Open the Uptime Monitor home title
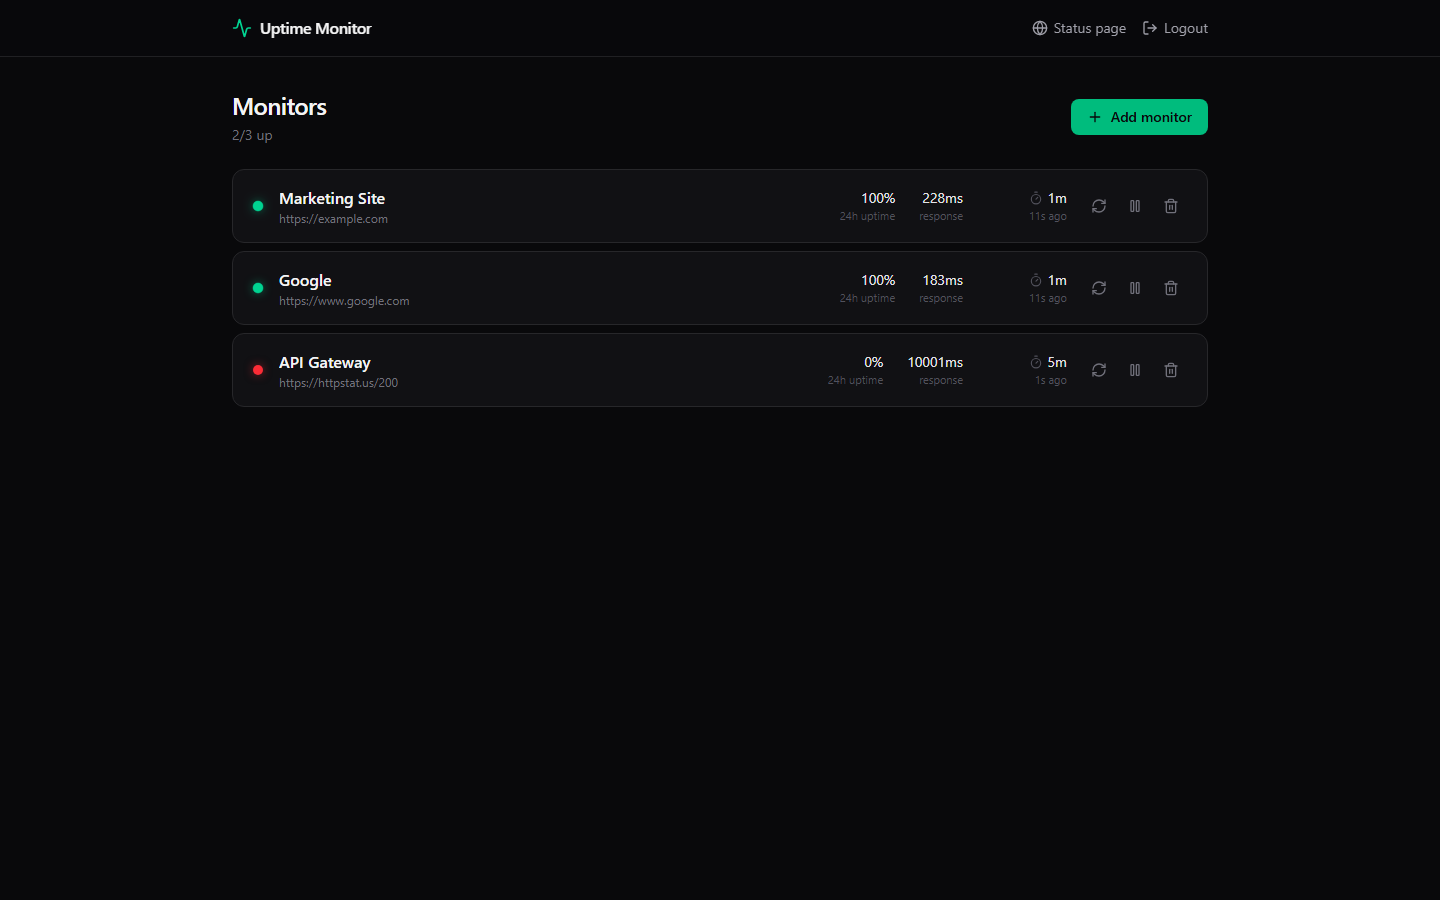Viewport: 1440px width, 900px height. pyautogui.click(x=315, y=28)
